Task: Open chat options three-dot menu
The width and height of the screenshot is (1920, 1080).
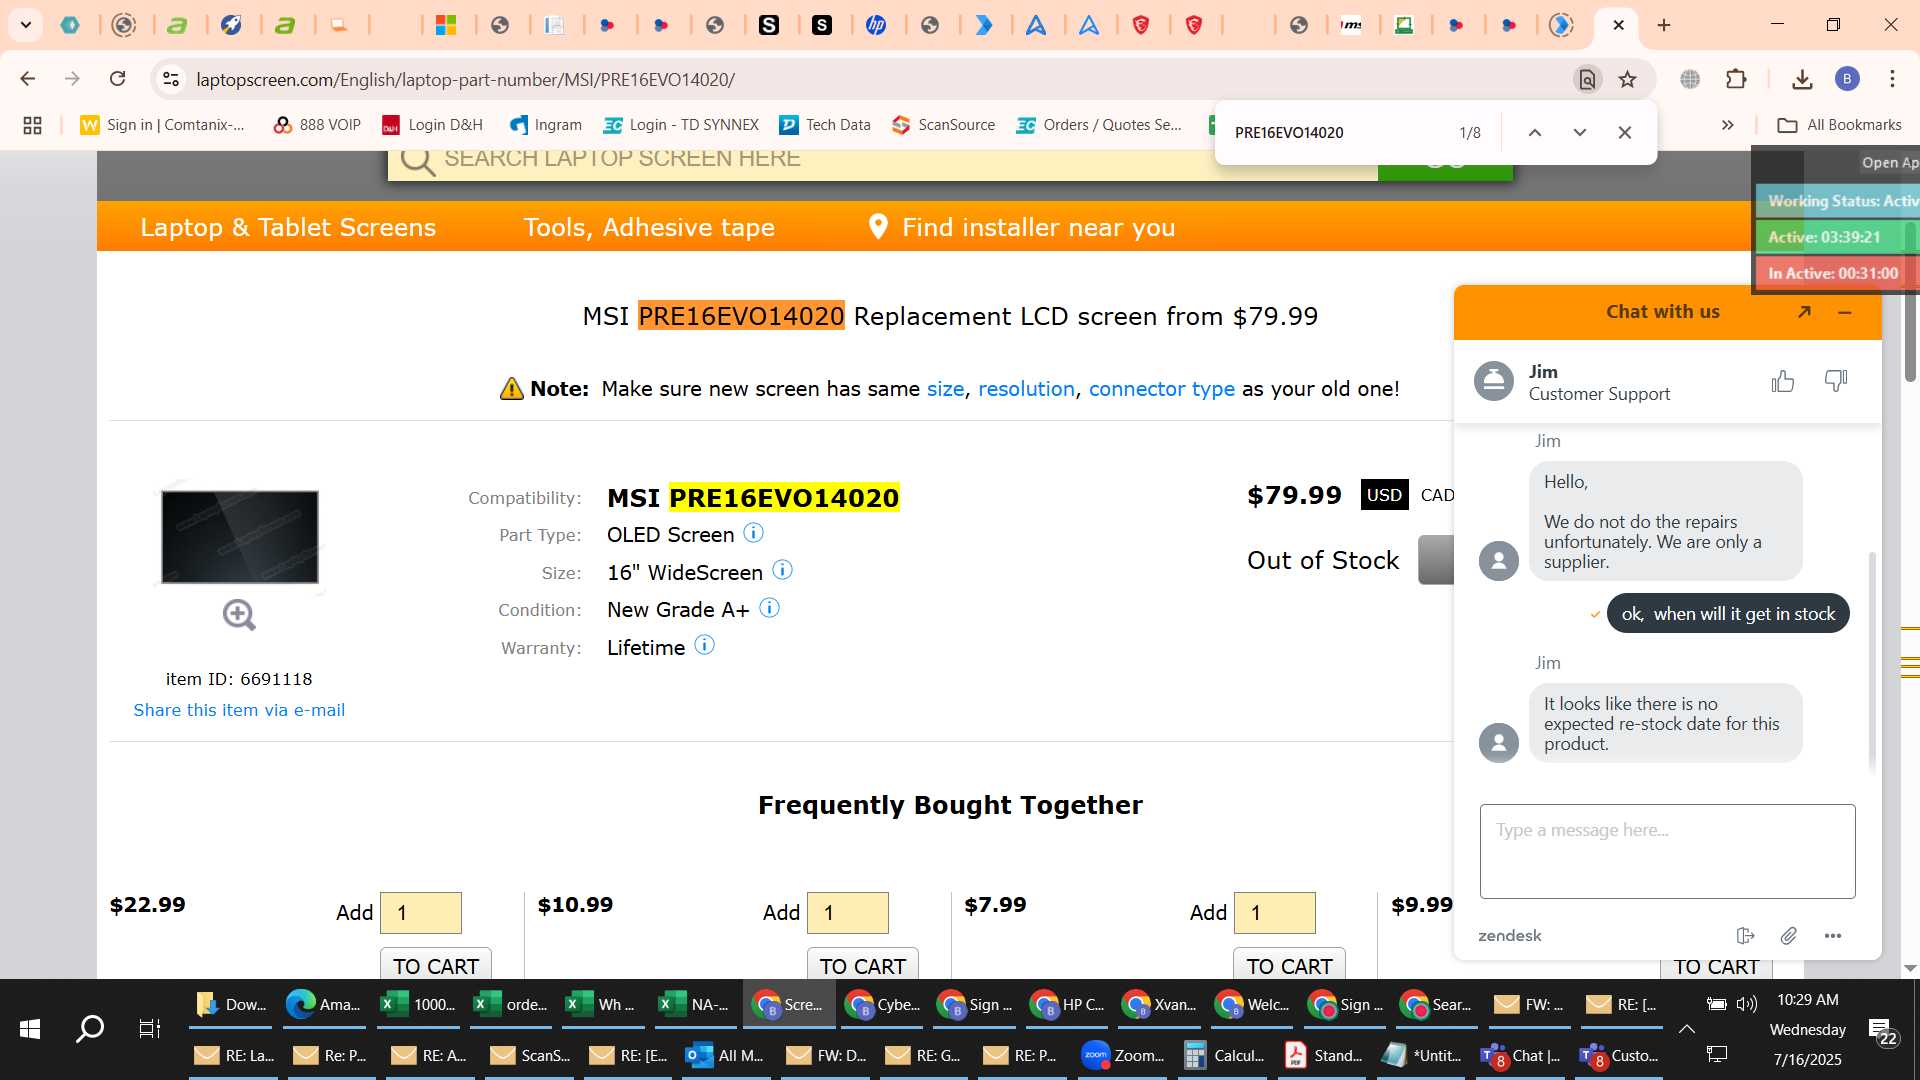Action: tap(1833, 936)
